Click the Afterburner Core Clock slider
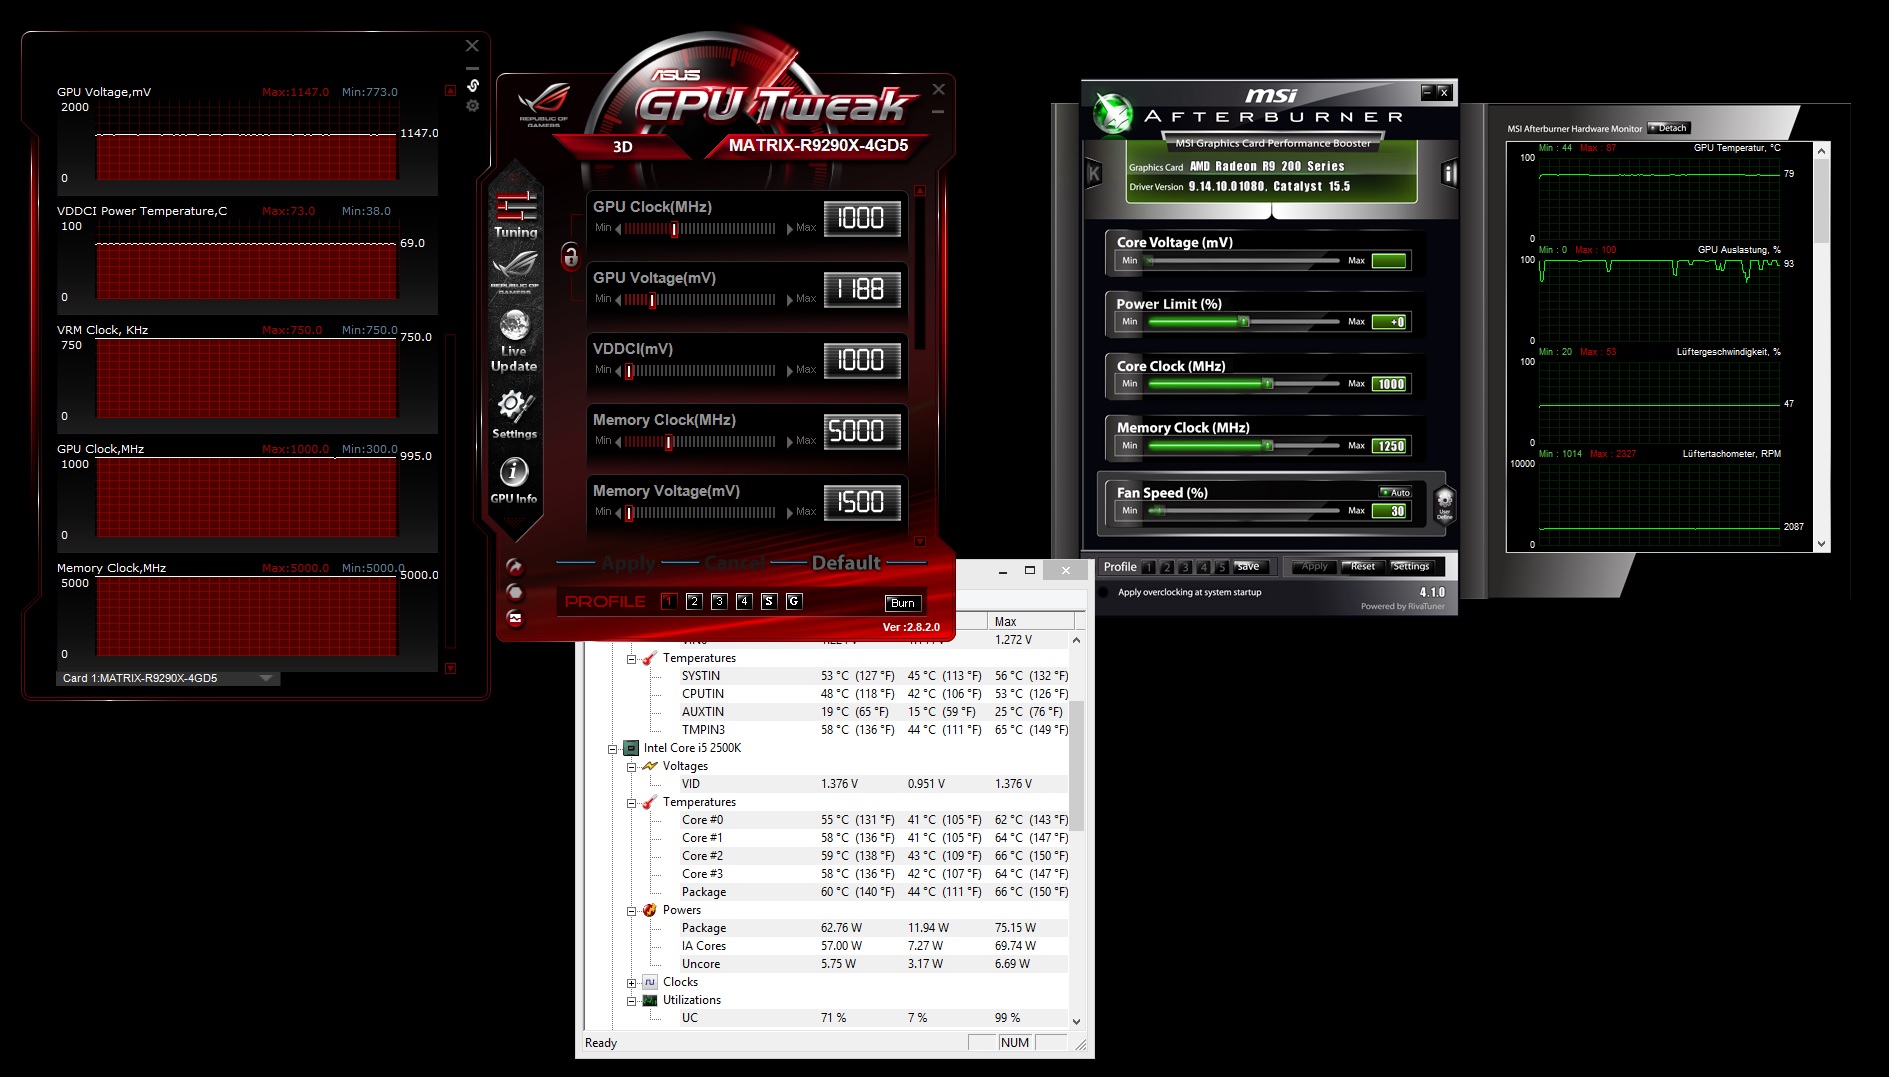1889x1077 pixels. click(x=1243, y=384)
